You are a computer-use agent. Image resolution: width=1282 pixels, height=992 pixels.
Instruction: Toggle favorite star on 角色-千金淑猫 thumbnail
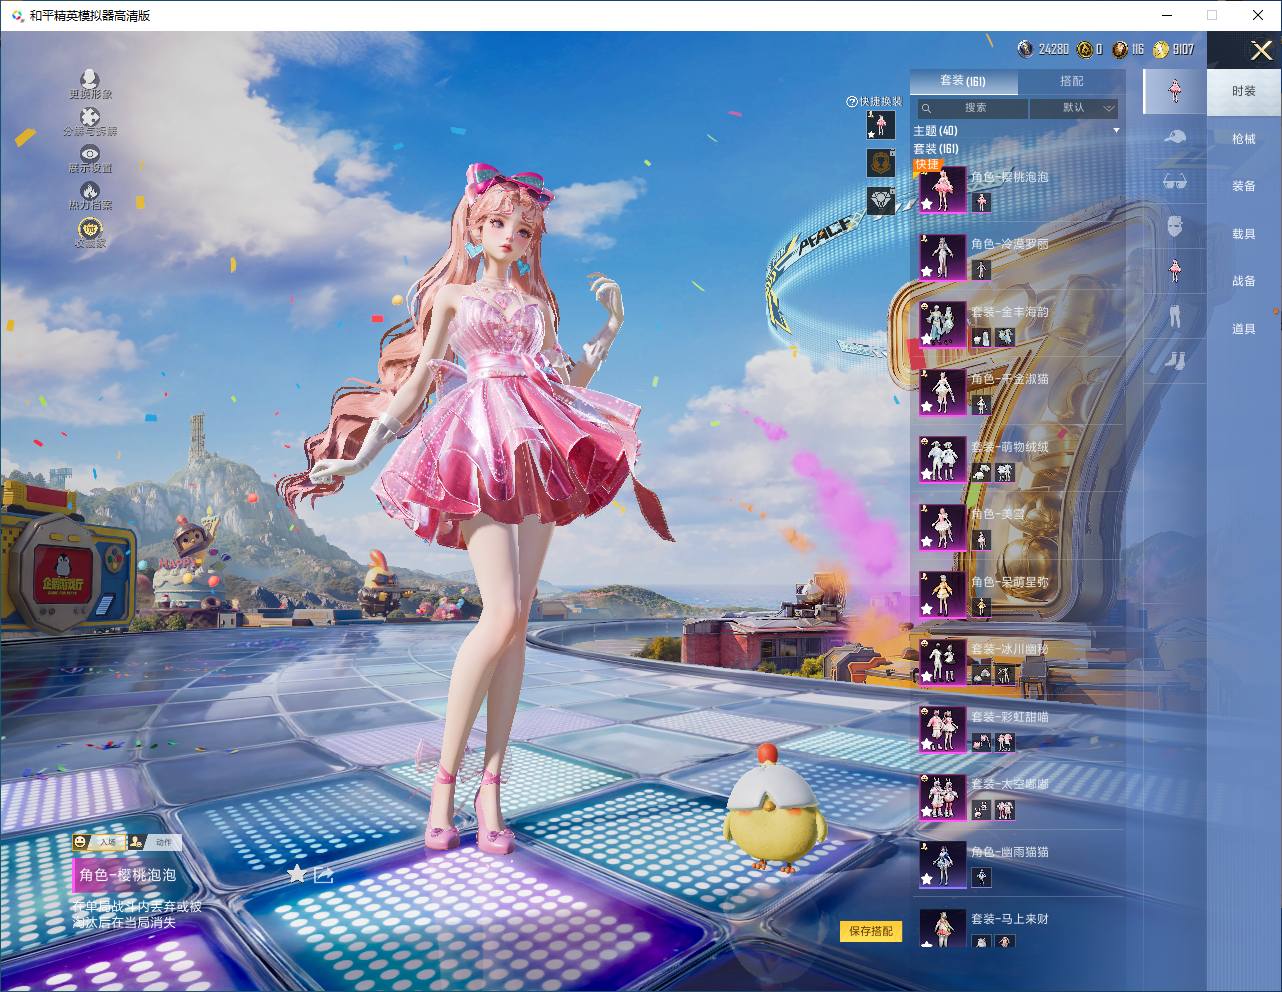pyautogui.click(x=927, y=407)
